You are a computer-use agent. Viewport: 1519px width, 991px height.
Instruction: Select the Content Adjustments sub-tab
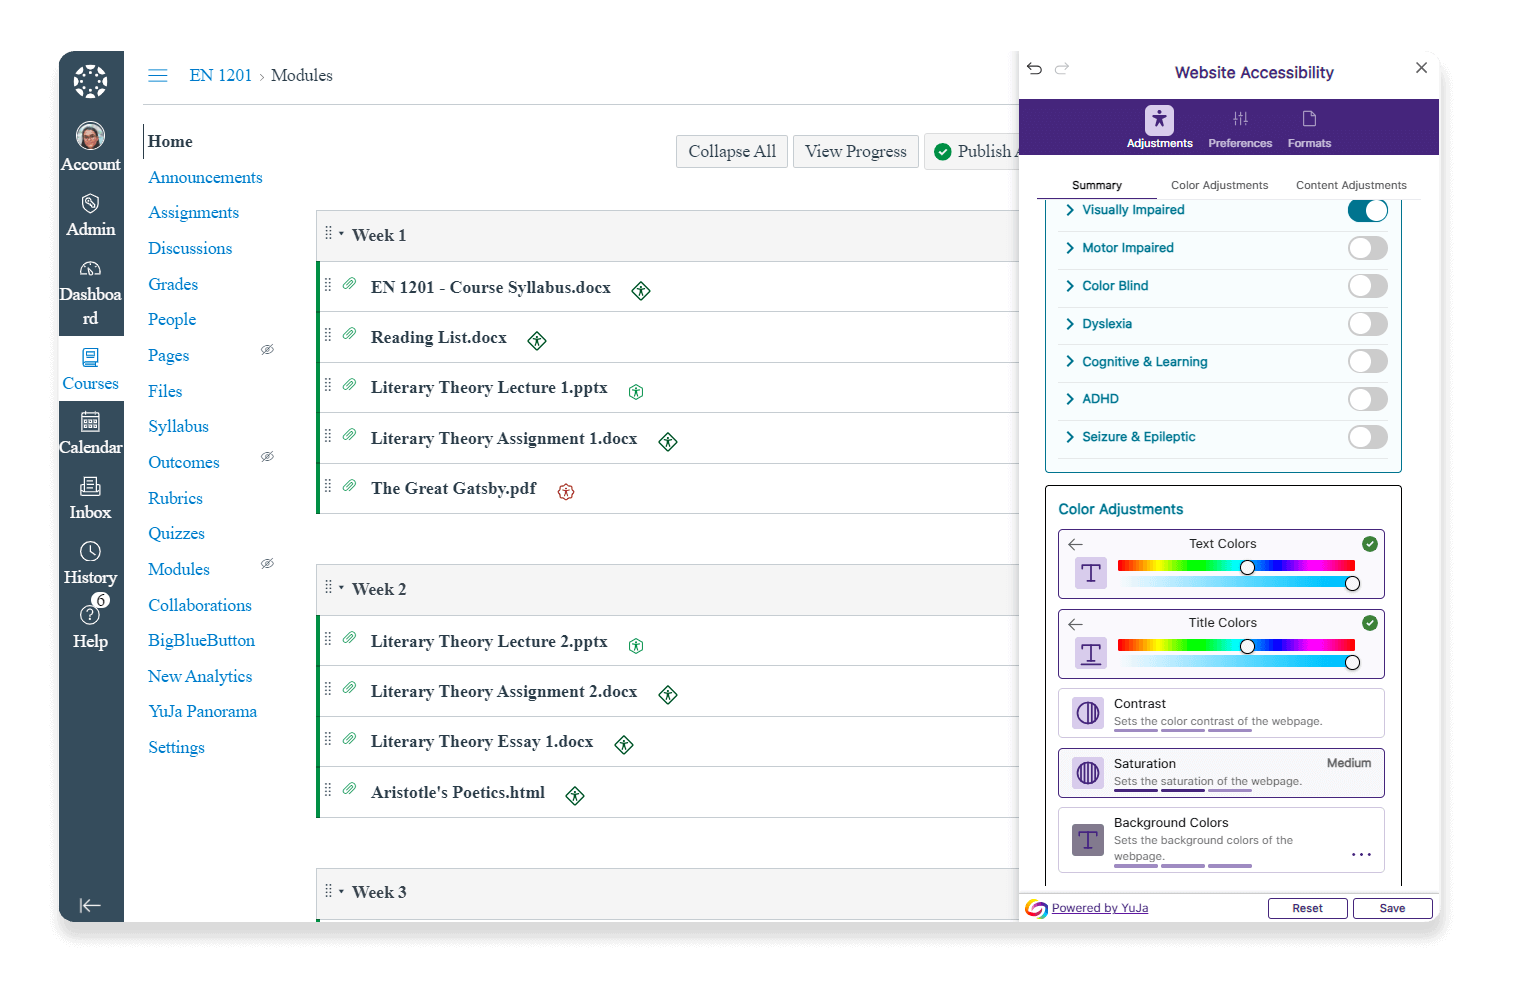[1351, 186]
